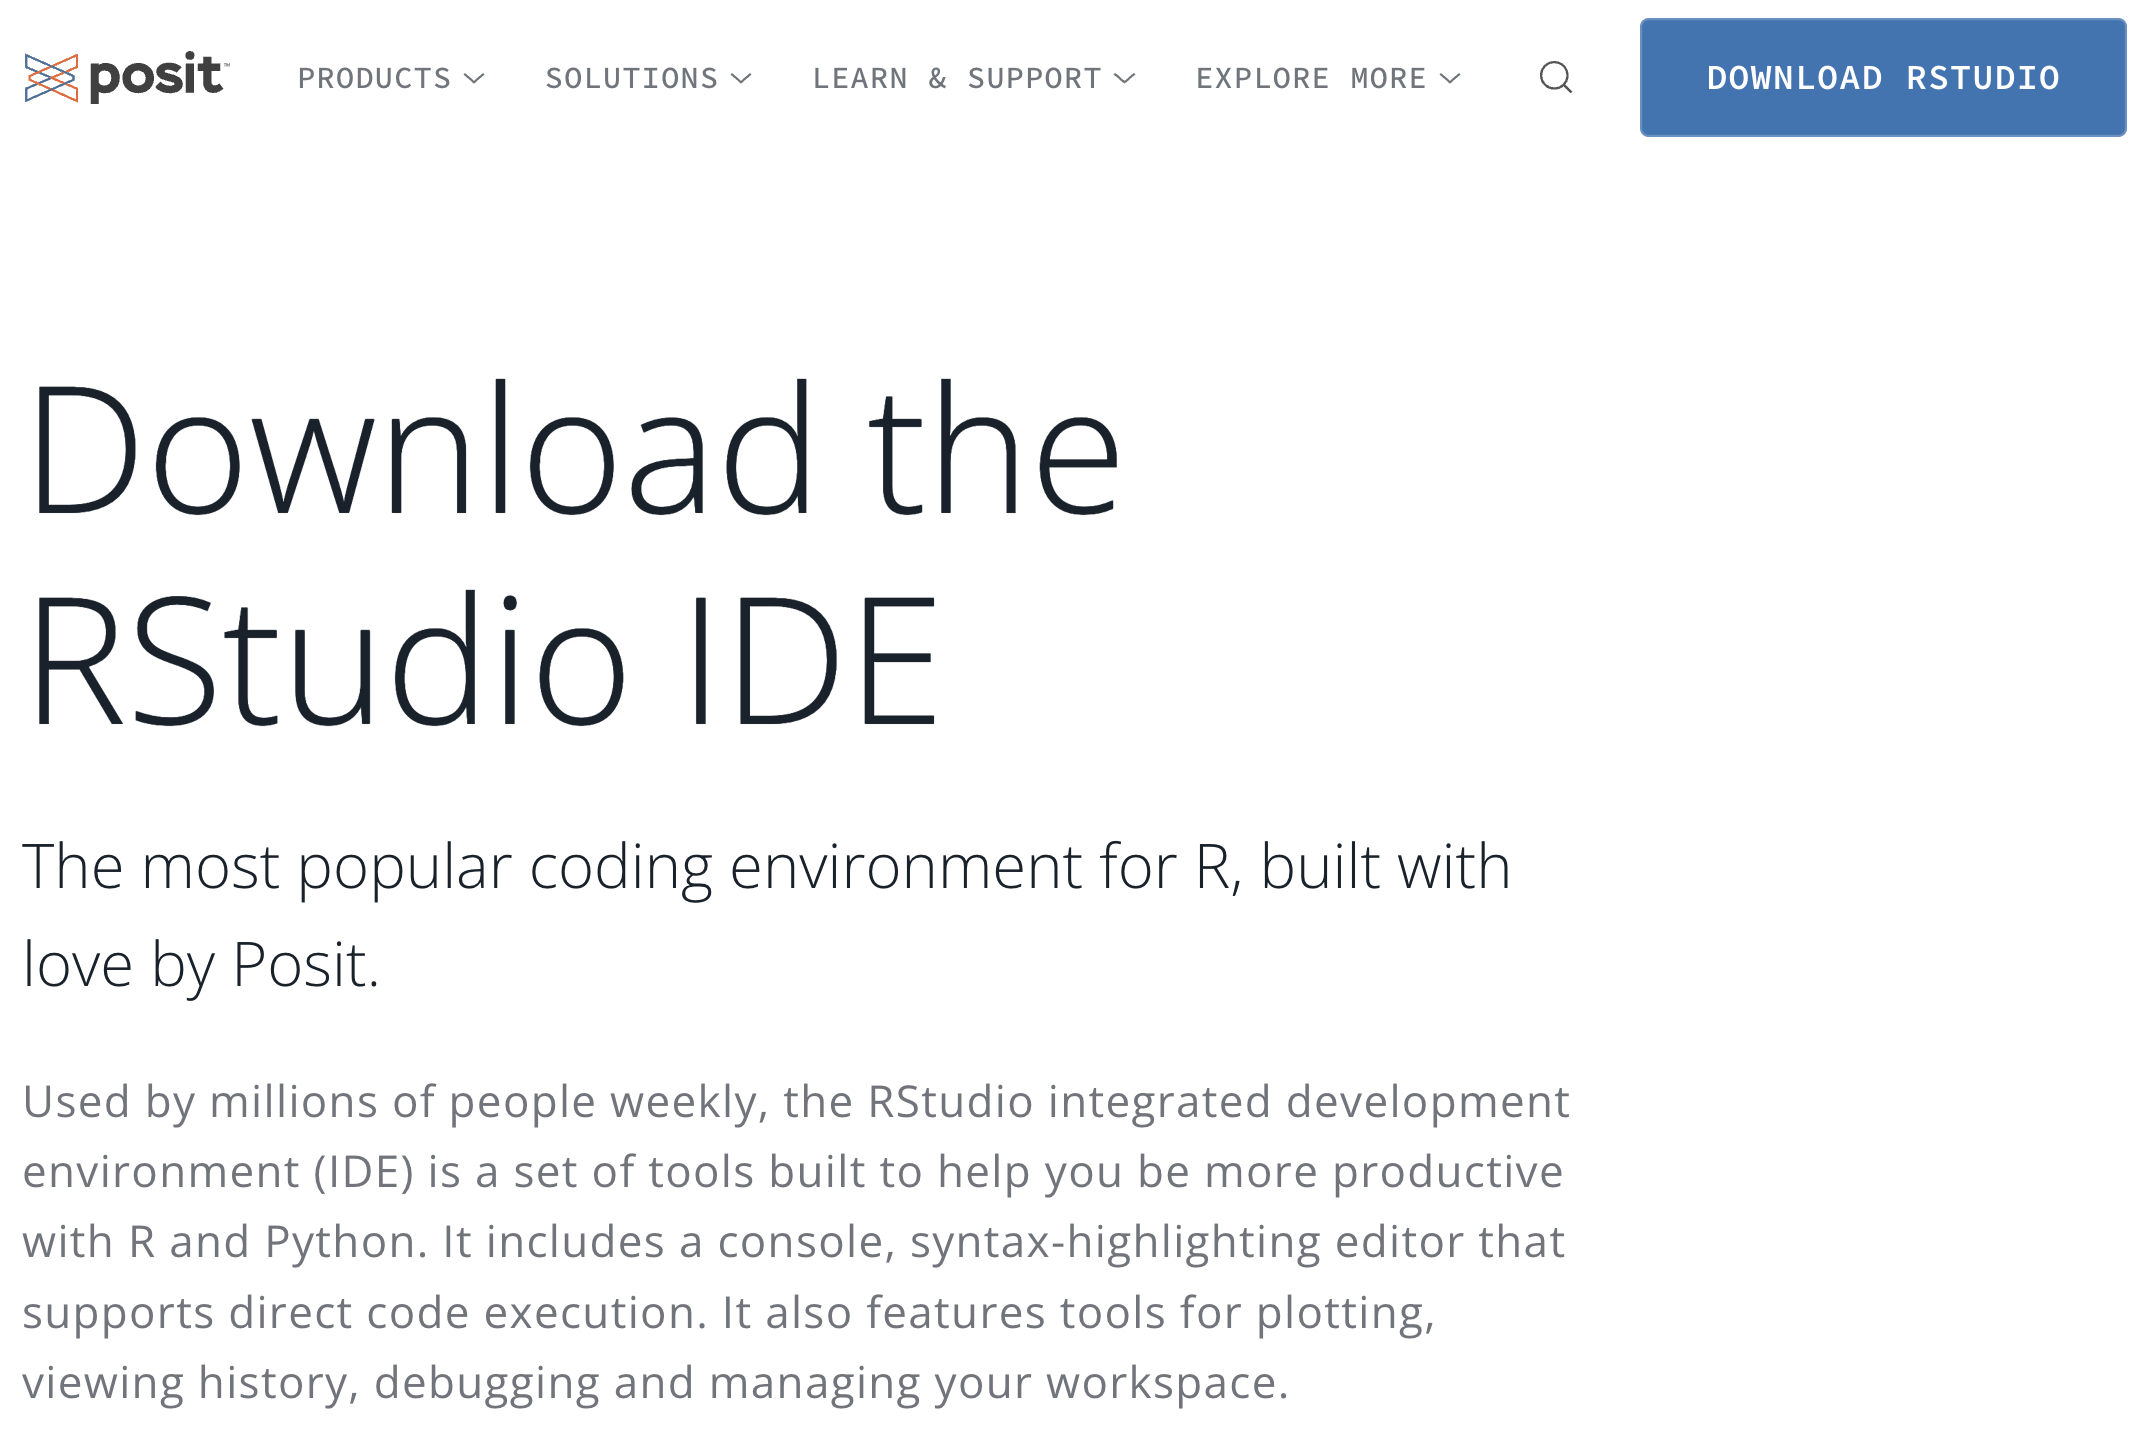Open the Products menu

391,78
